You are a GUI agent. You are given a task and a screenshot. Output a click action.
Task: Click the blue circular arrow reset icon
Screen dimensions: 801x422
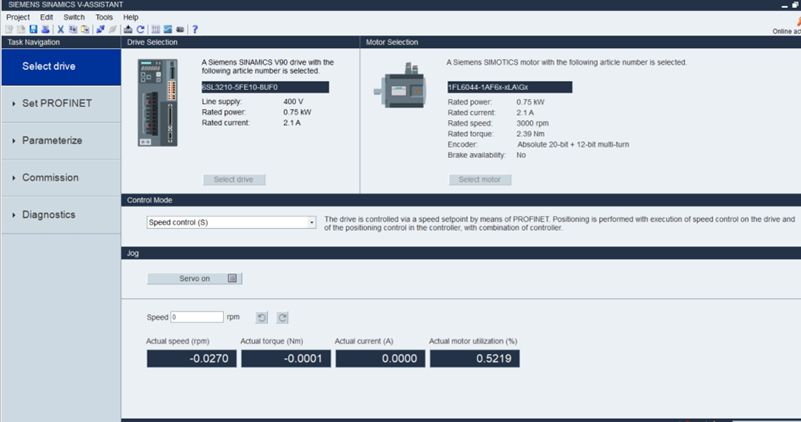tap(140, 29)
